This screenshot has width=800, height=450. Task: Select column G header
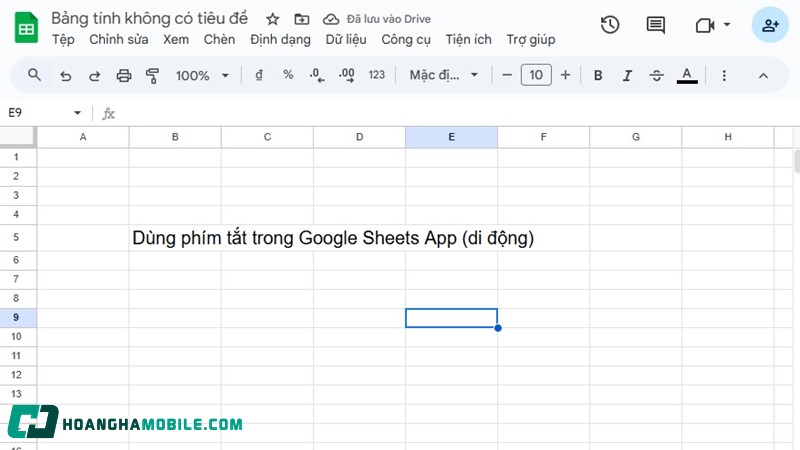pos(636,137)
